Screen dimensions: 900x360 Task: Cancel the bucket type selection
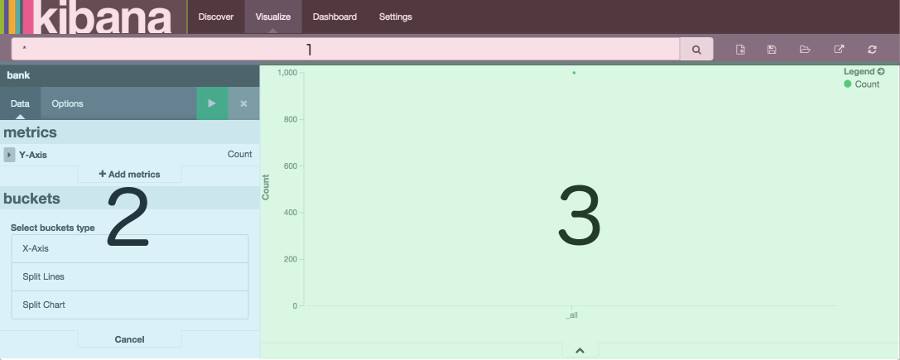tap(130, 339)
